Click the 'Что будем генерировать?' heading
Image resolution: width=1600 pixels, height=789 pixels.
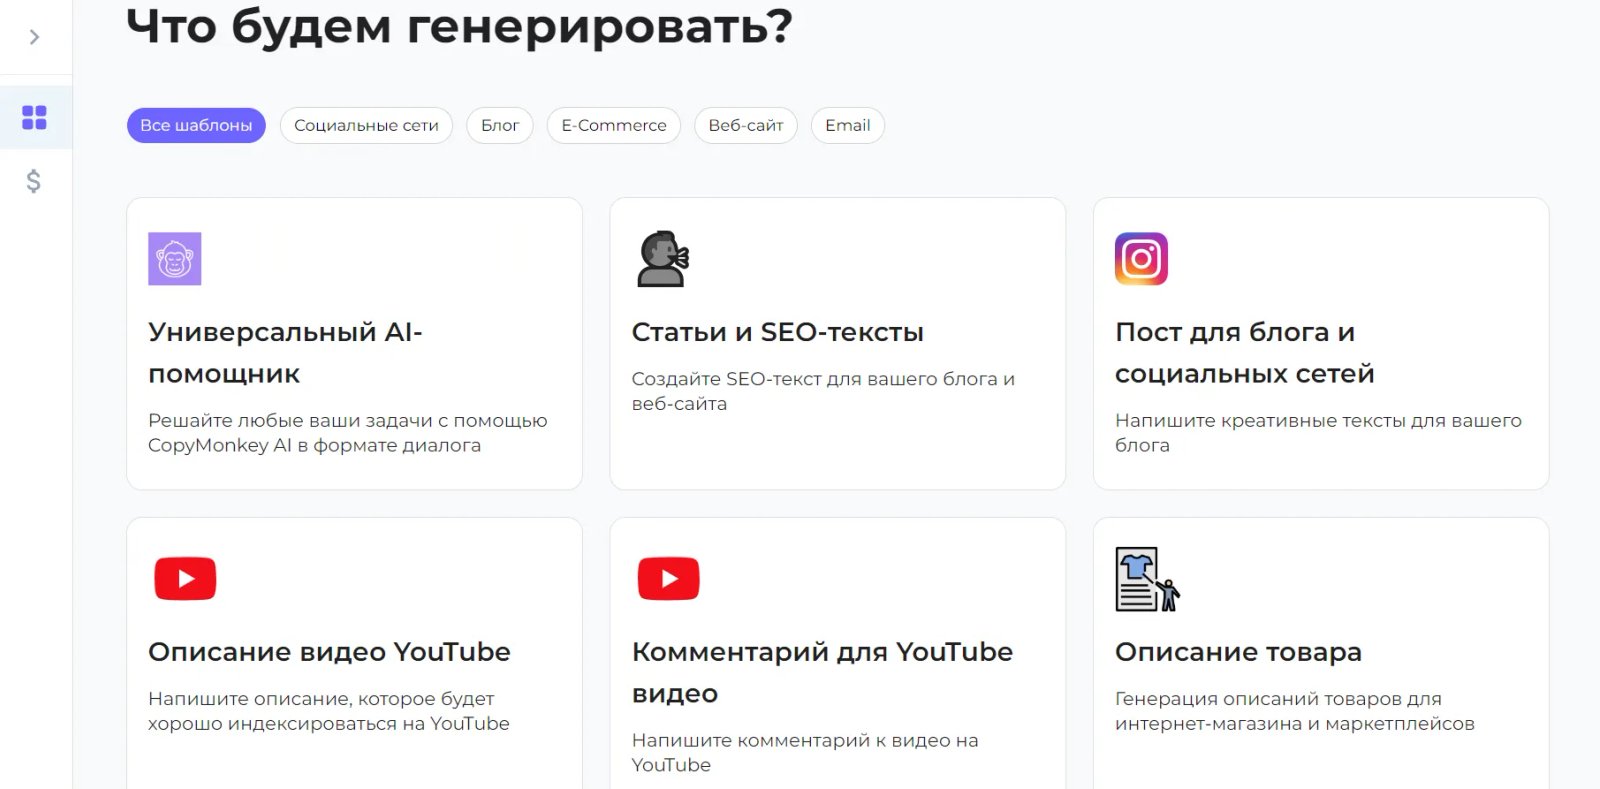[x=459, y=27]
